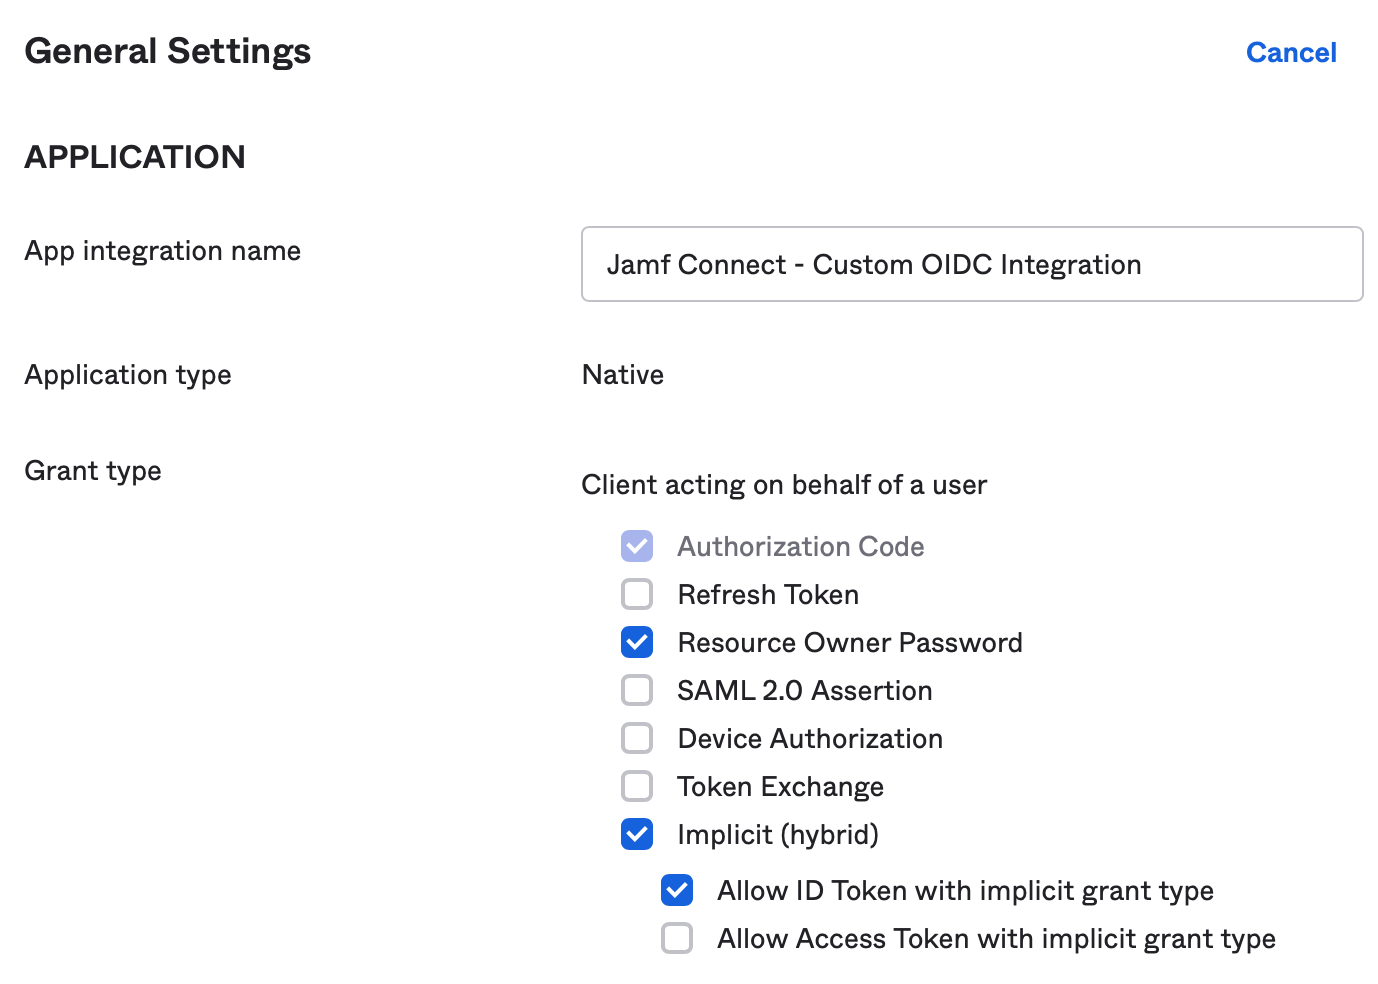
Task: Uncheck Allow ID Token with implicit grant
Action: click(677, 890)
